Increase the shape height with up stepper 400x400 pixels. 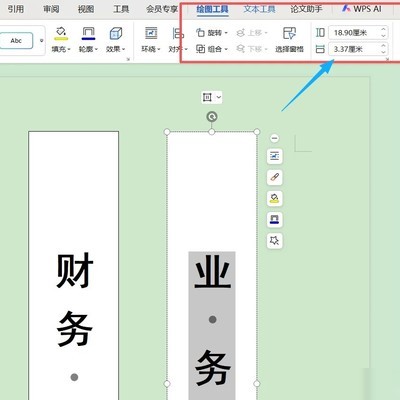[383, 29]
